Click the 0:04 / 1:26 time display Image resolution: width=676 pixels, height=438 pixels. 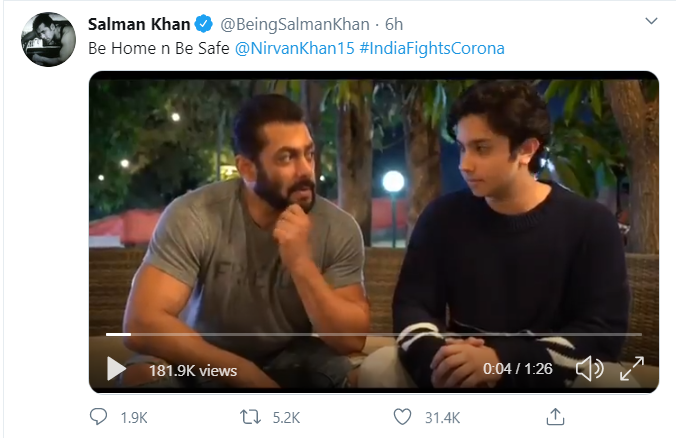coord(517,370)
